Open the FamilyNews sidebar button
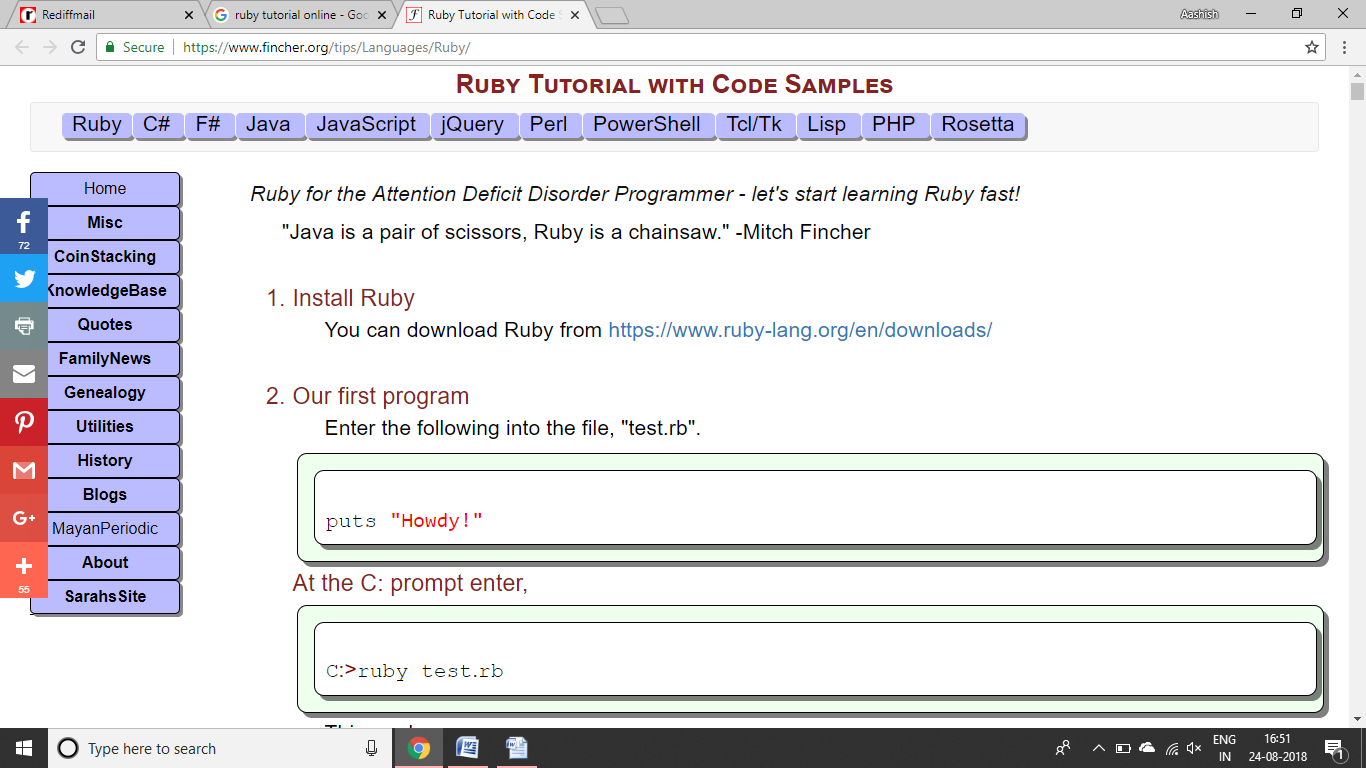 105,358
